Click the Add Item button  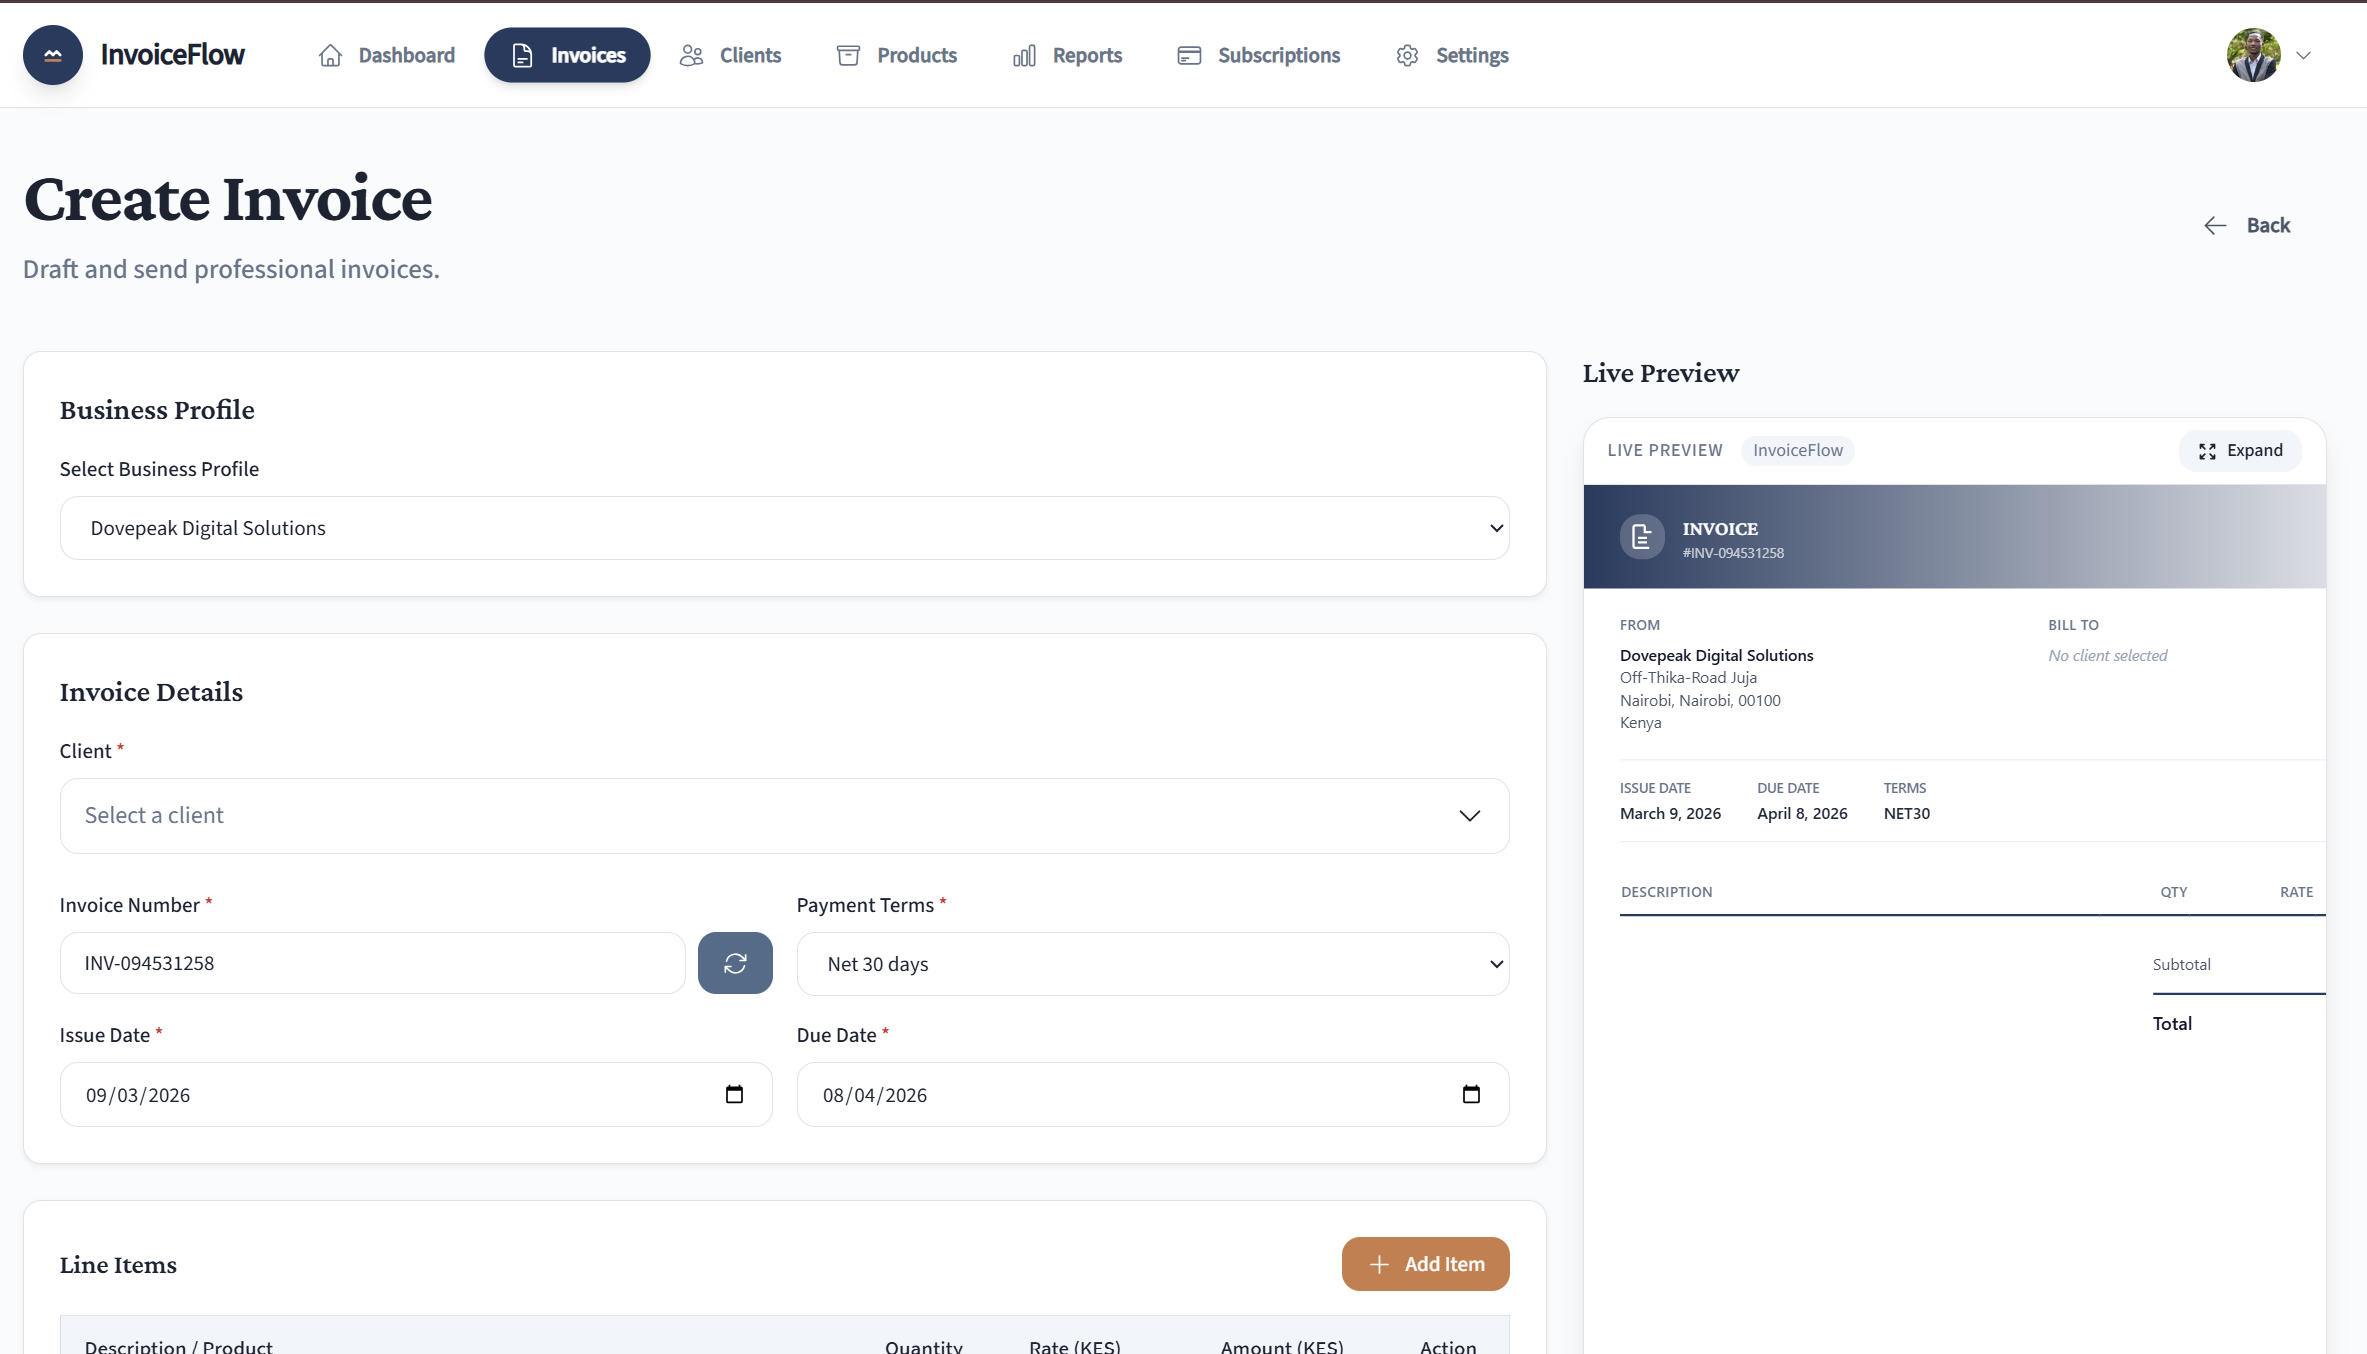(1425, 1264)
